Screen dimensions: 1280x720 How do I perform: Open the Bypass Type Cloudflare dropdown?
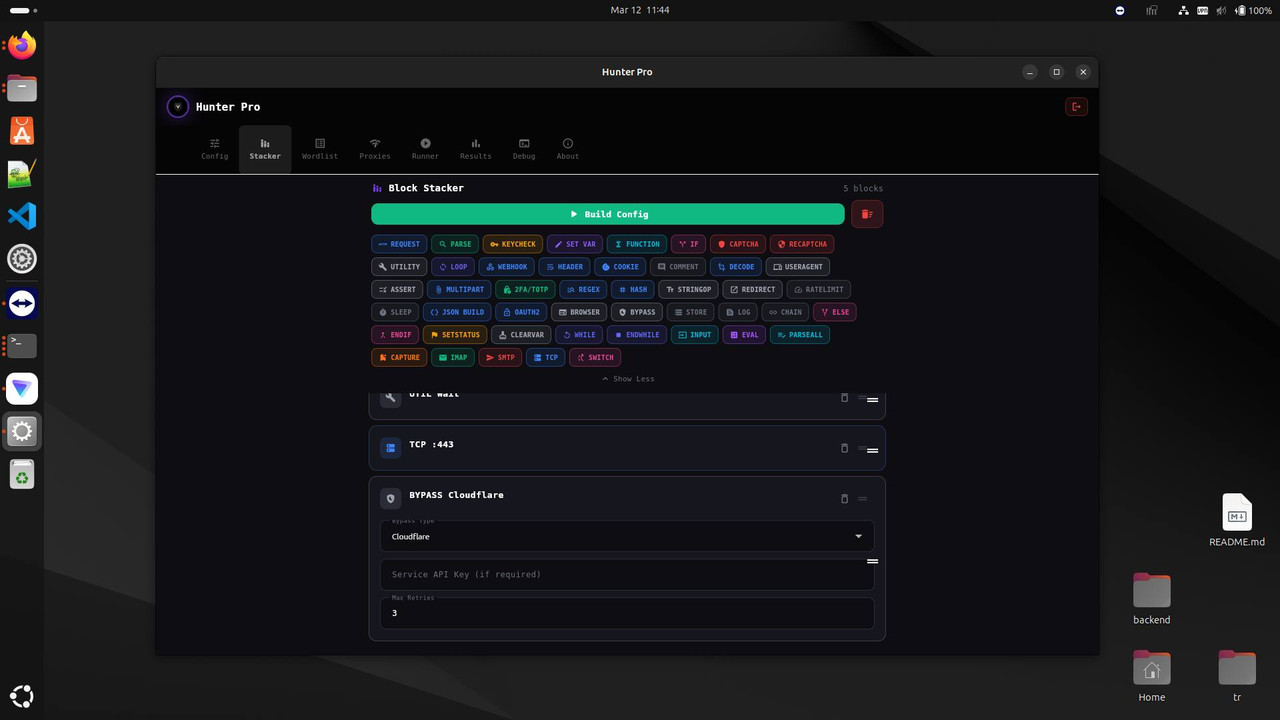627,536
